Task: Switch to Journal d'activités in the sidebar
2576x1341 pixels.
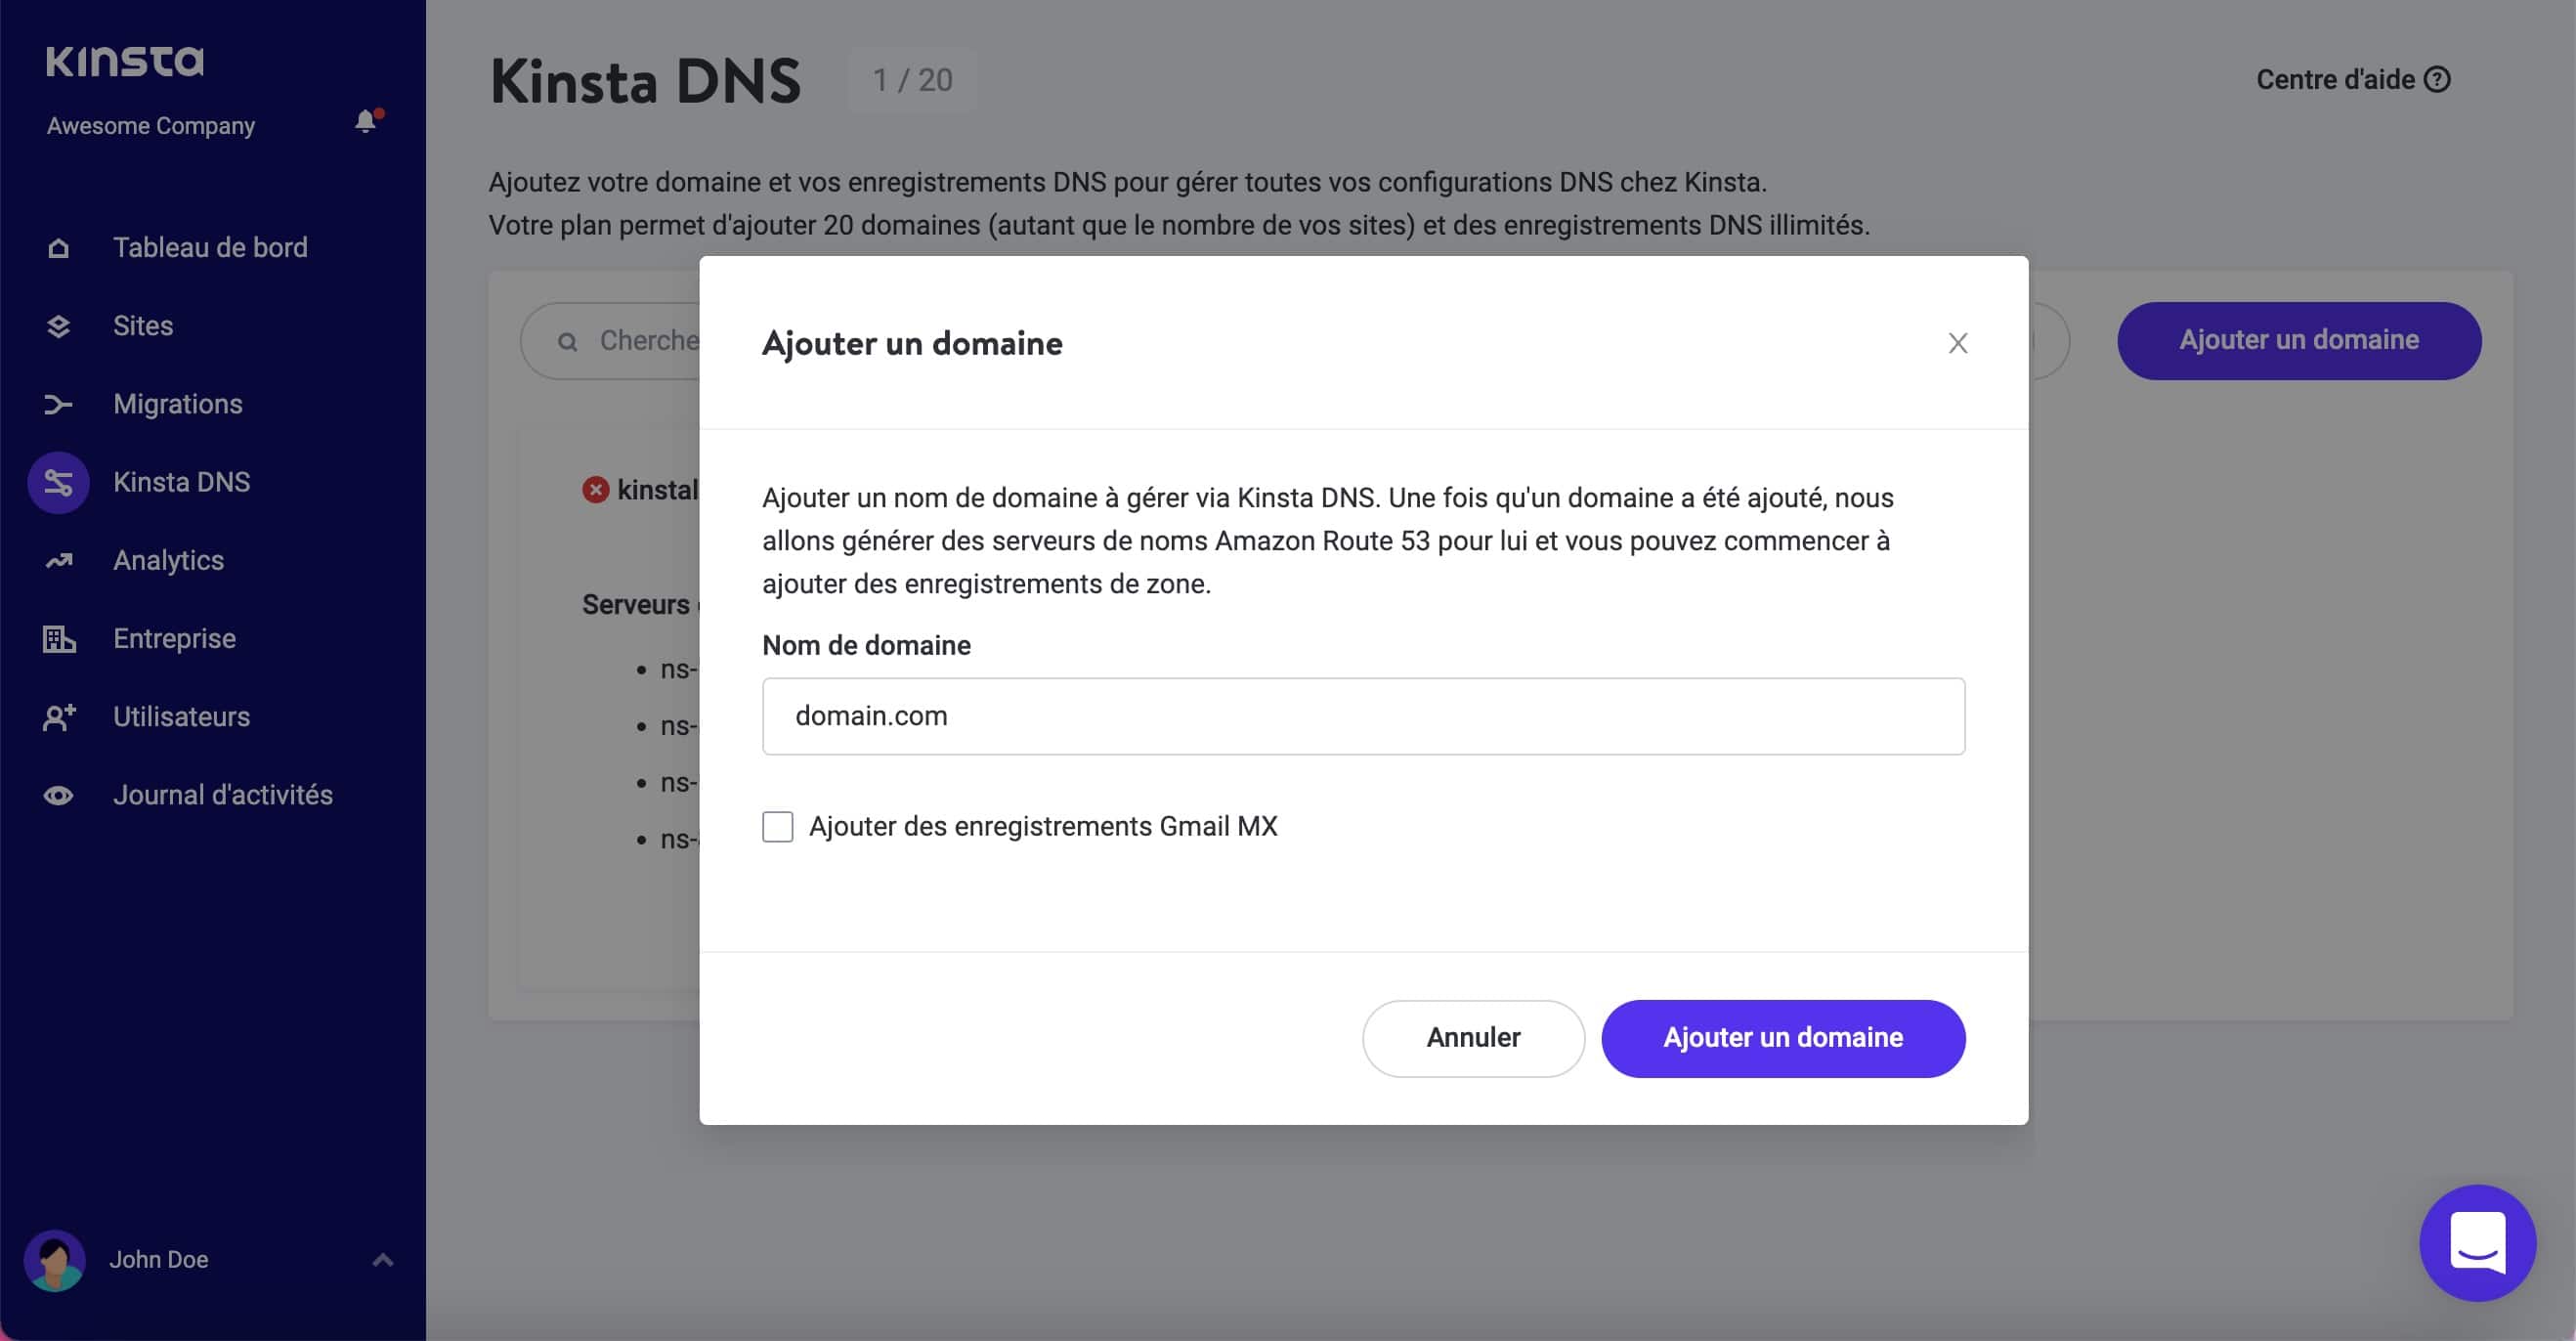Action: 222,794
